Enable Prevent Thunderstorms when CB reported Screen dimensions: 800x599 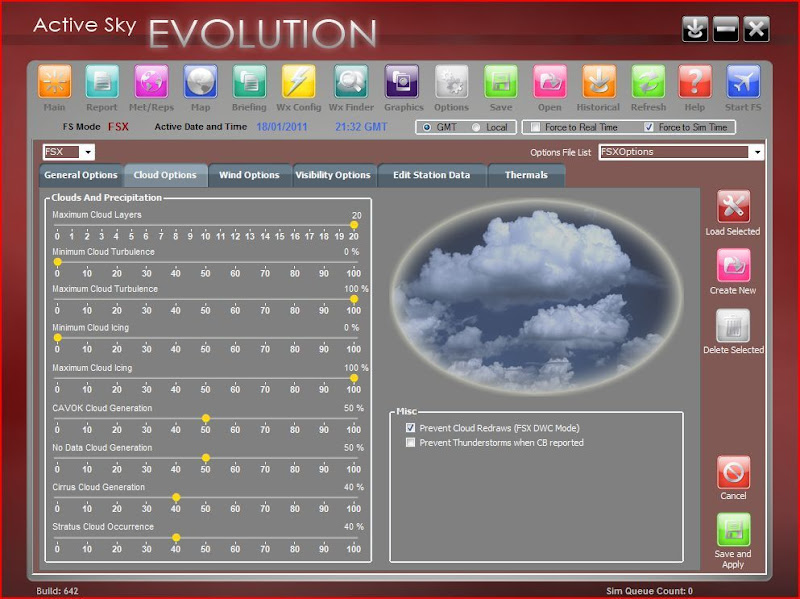pos(411,442)
